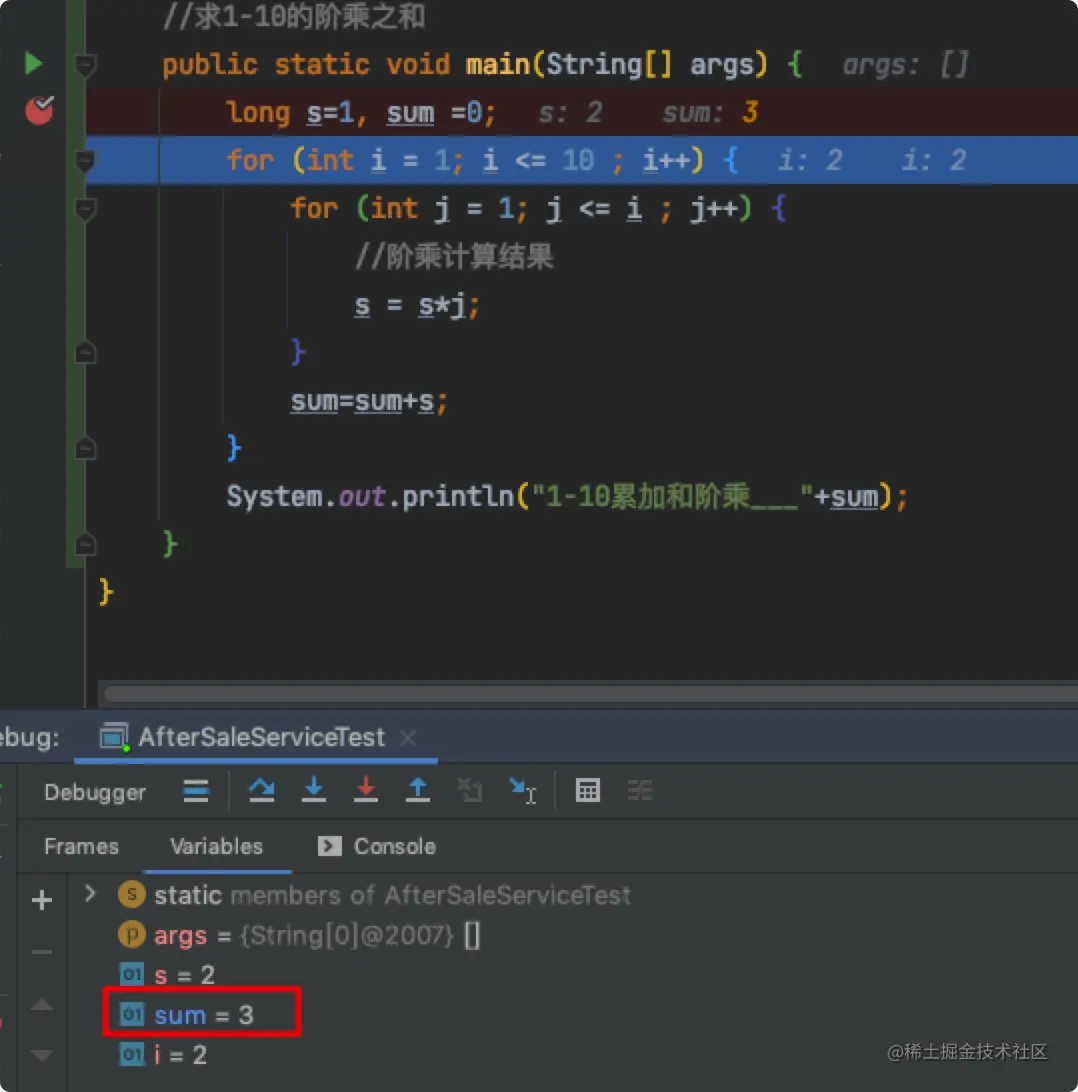1078x1092 pixels.
Task: Add a new watch with the plus icon
Action: coord(42,900)
